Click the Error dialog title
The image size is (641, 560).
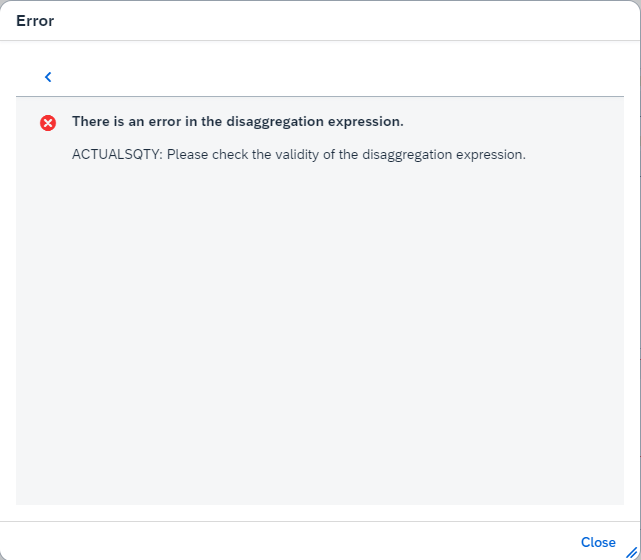[x=35, y=21]
